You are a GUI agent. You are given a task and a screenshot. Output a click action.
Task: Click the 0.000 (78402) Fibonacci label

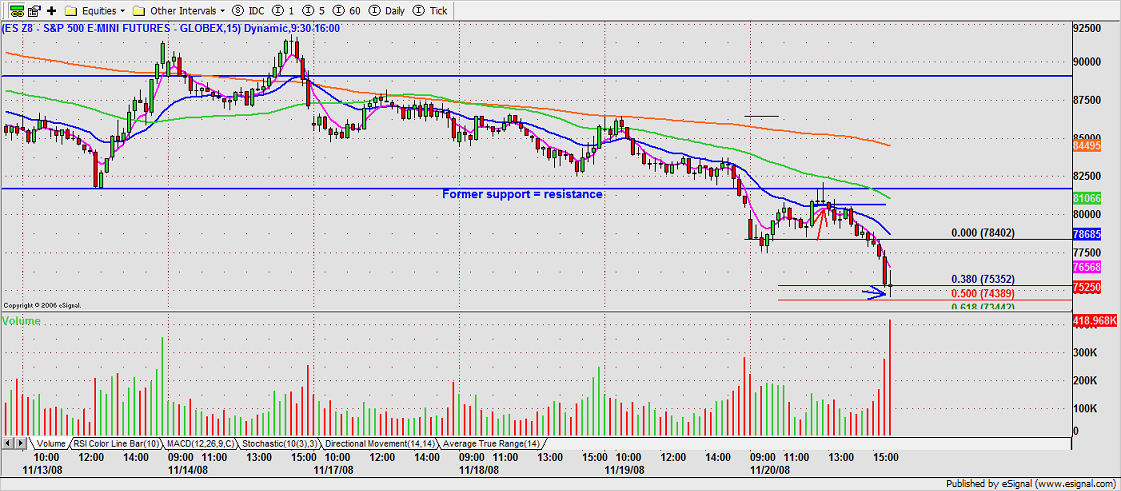pos(983,233)
